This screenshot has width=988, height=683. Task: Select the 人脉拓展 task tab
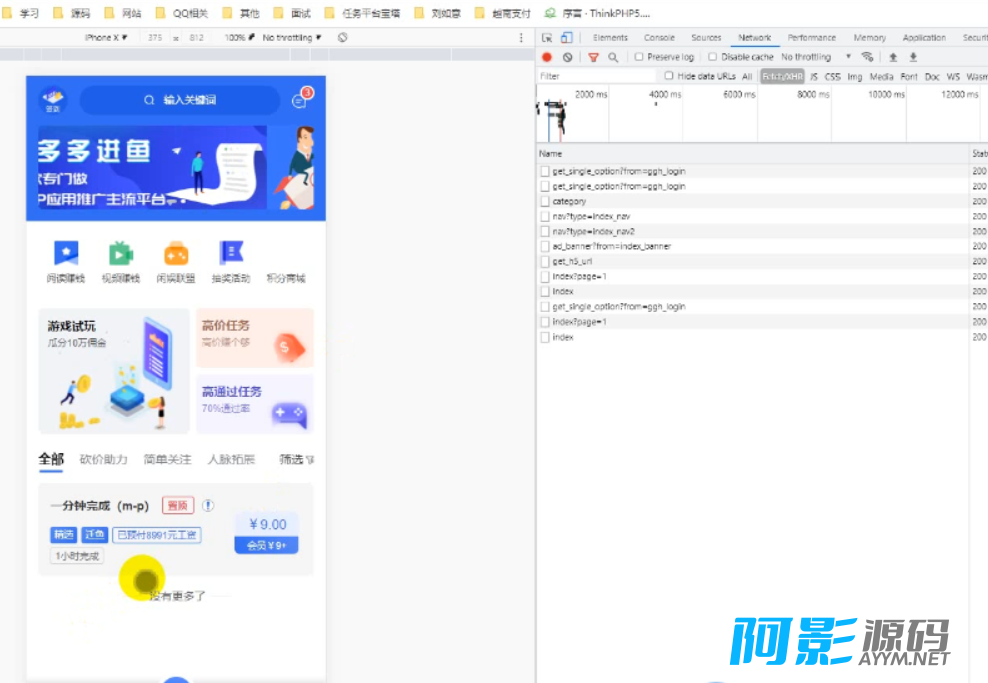click(231, 459)
